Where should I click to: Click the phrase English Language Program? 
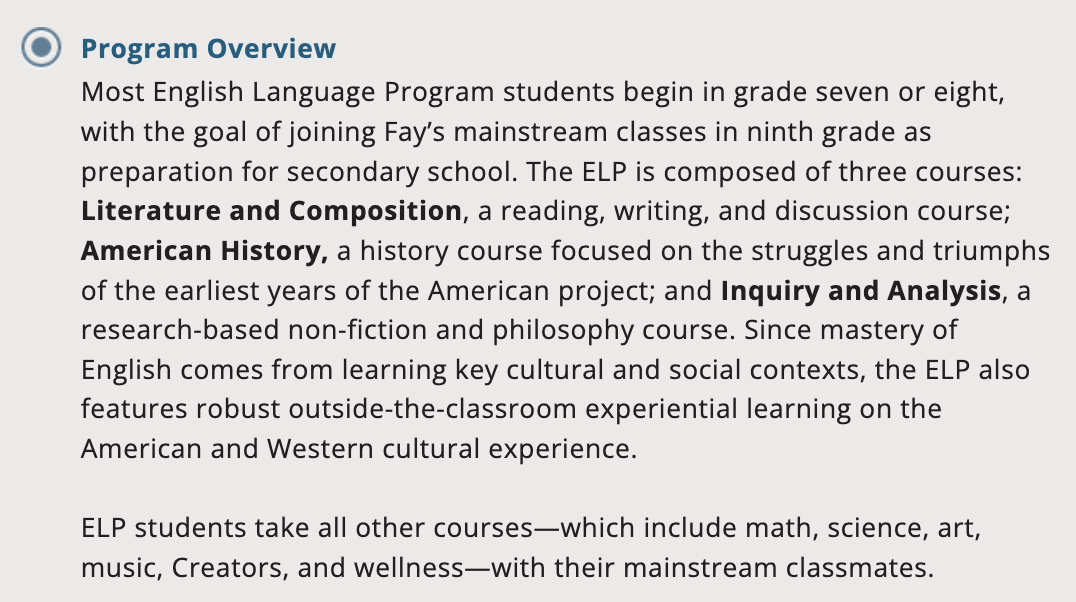point(323,92)
